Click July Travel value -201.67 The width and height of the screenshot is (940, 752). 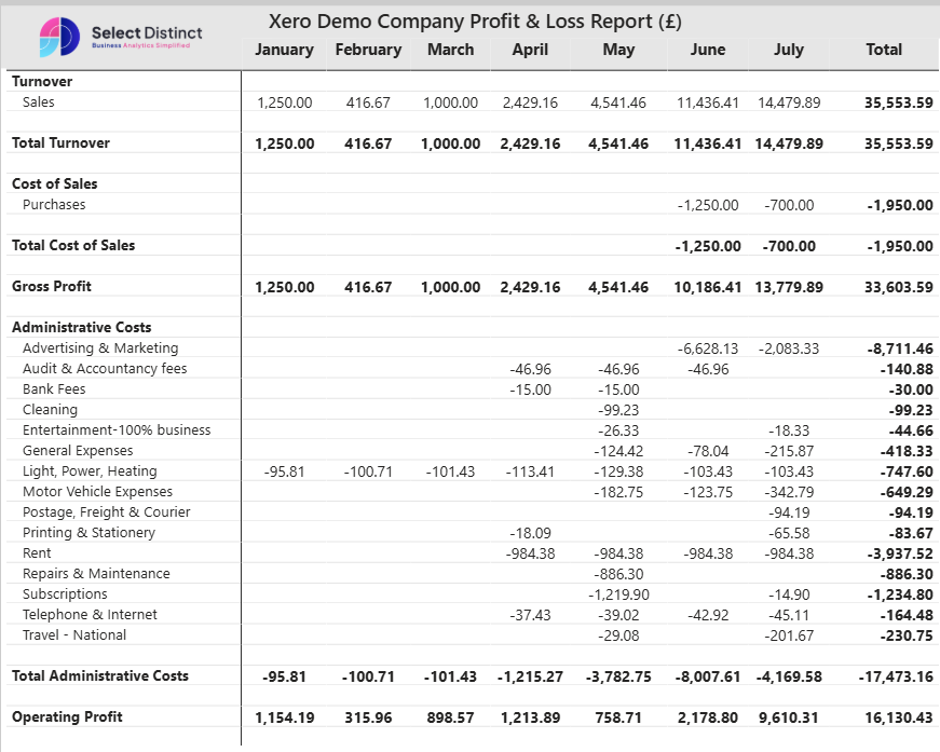(789, 636)
